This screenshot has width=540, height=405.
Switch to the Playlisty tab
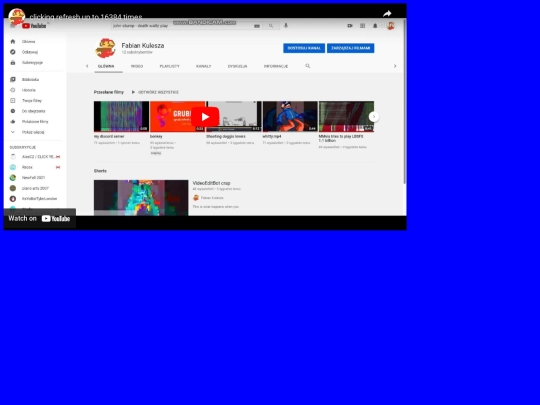pos(169,66)
